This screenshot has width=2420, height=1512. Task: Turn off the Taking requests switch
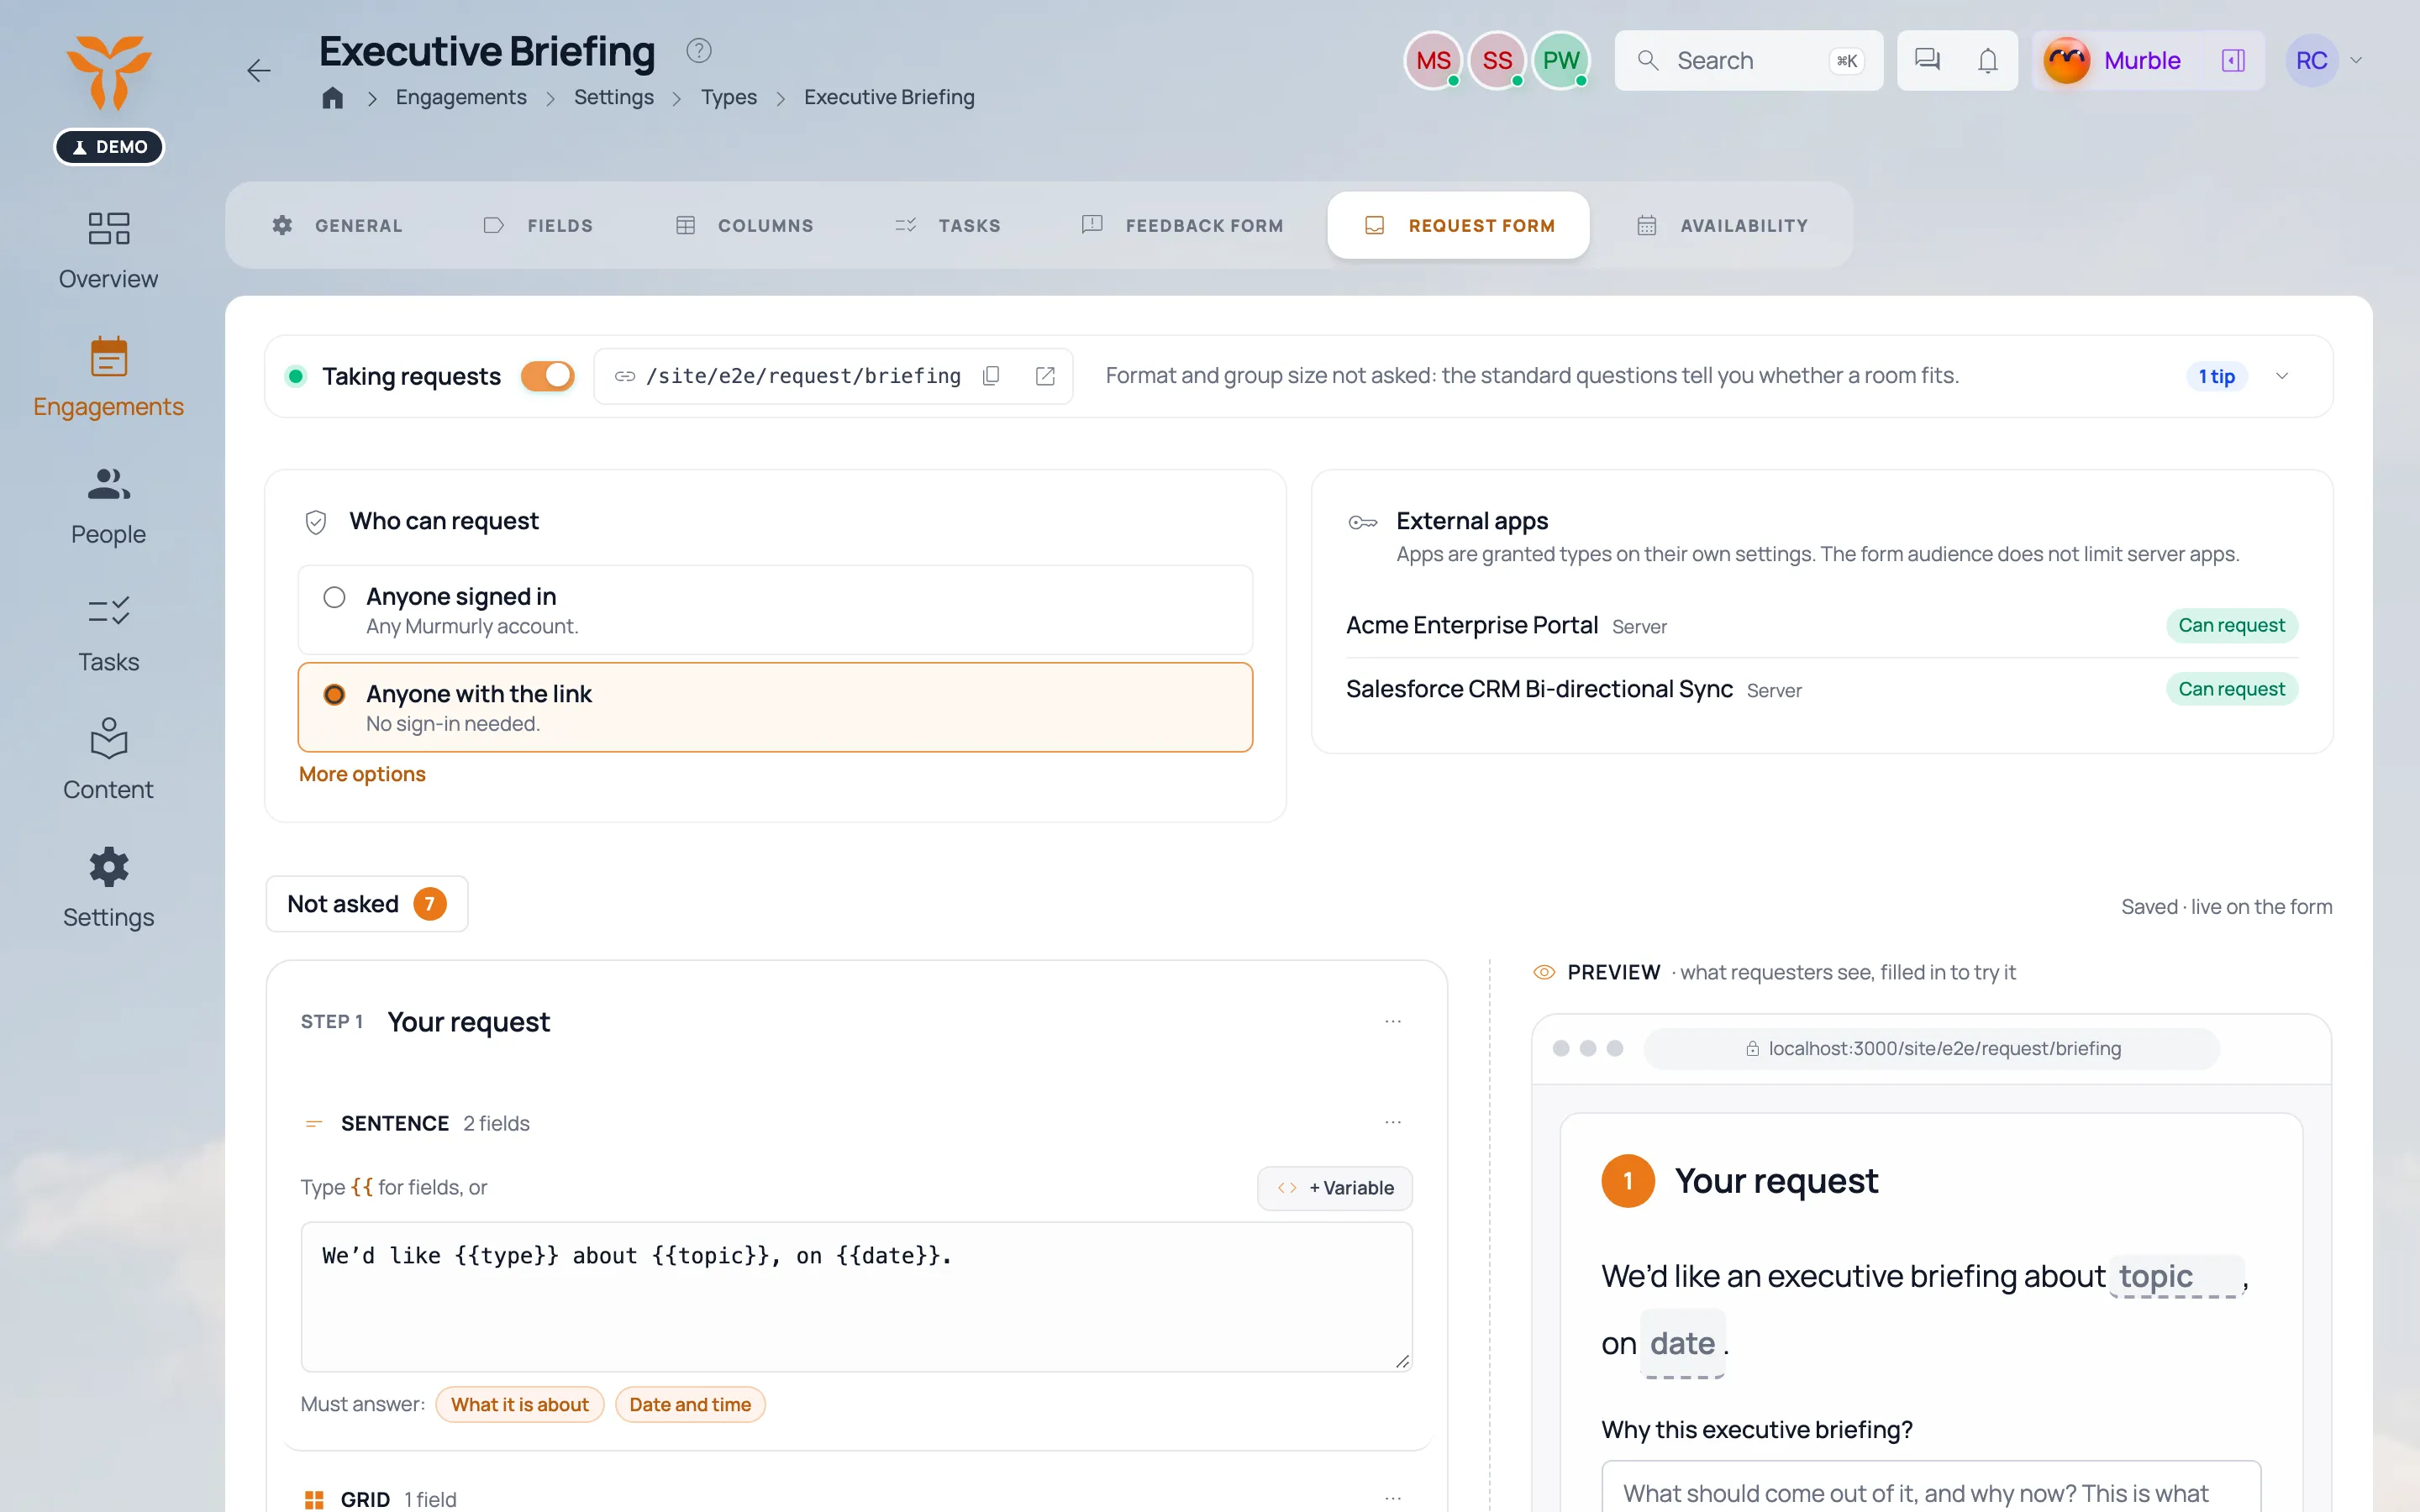point(547,376)
